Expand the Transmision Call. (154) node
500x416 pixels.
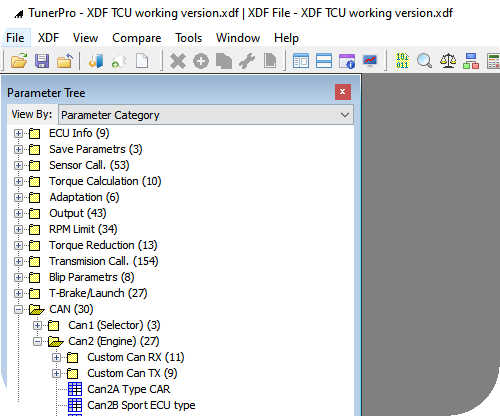18,261
